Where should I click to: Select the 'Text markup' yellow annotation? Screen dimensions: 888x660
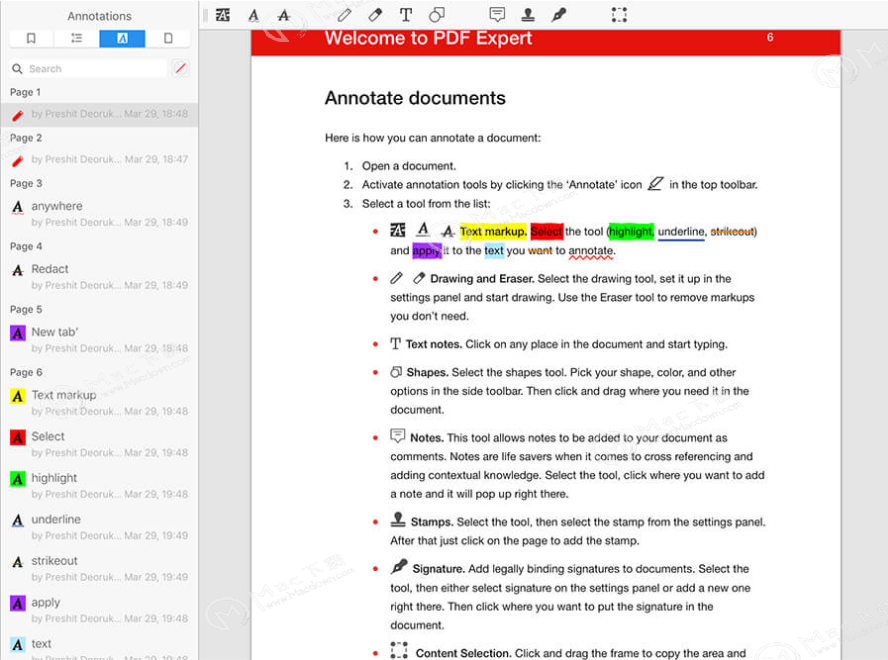pos(99,402)
